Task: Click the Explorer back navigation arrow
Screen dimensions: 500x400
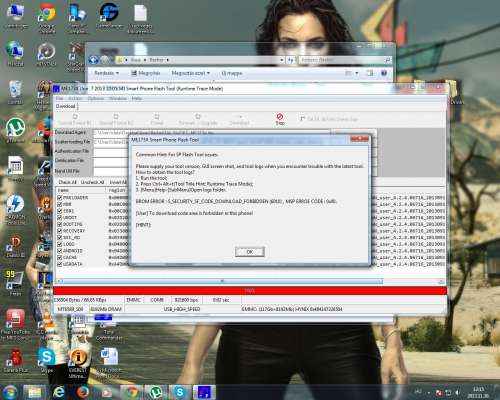Action: tap(94, 60)
